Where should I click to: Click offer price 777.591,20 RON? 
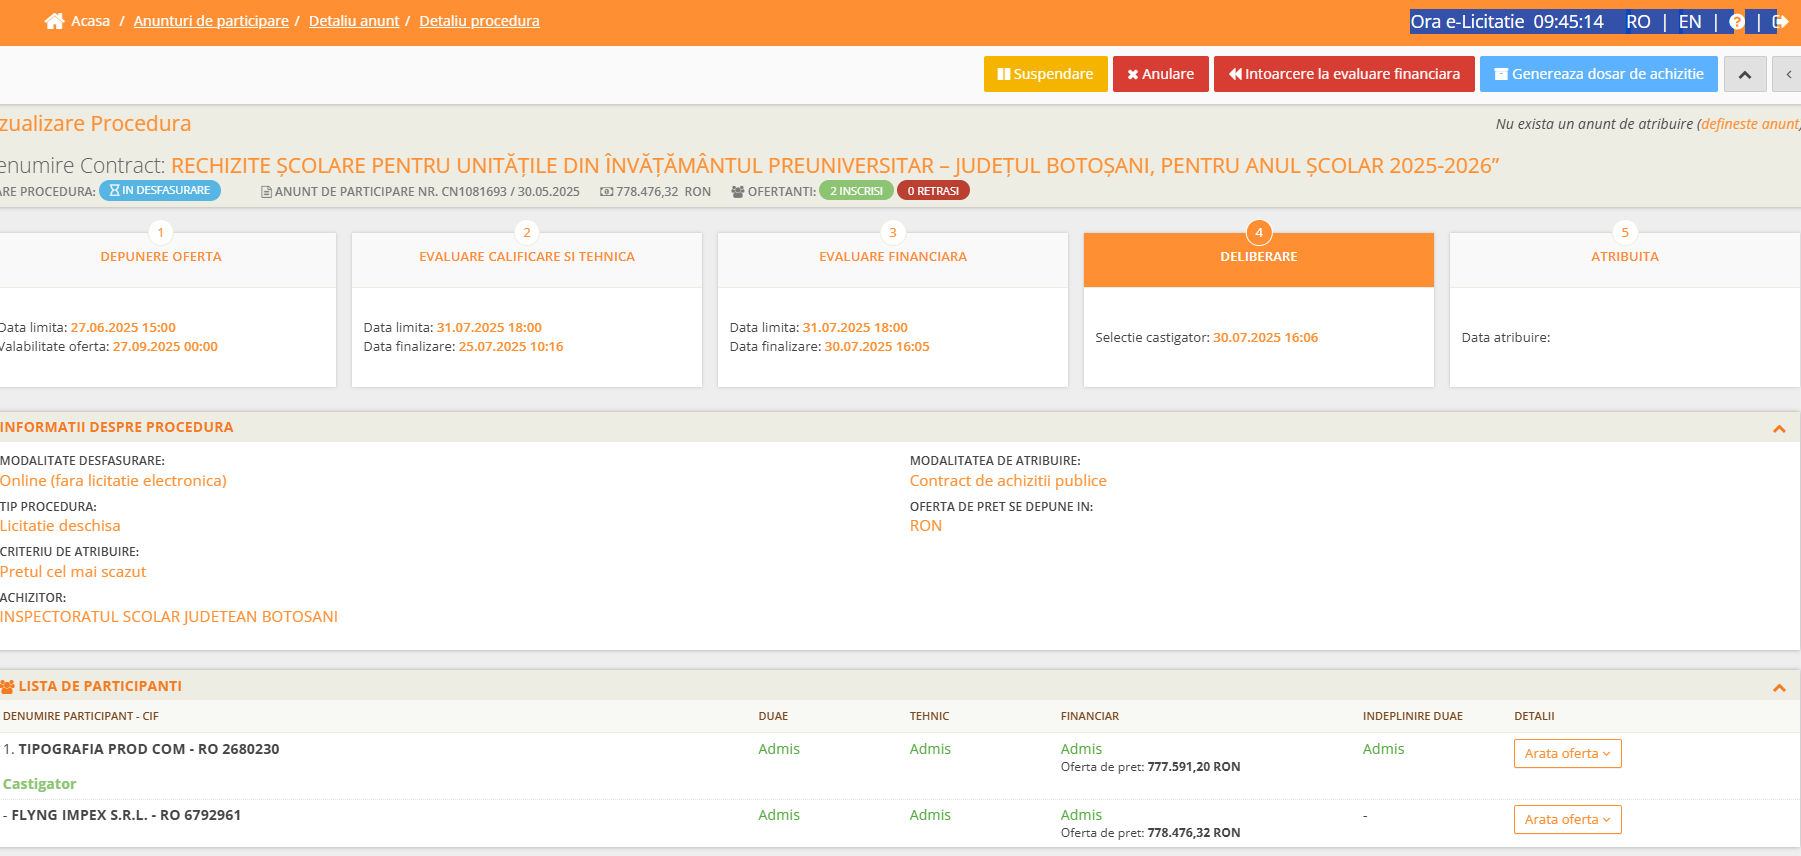[1194, 767]
